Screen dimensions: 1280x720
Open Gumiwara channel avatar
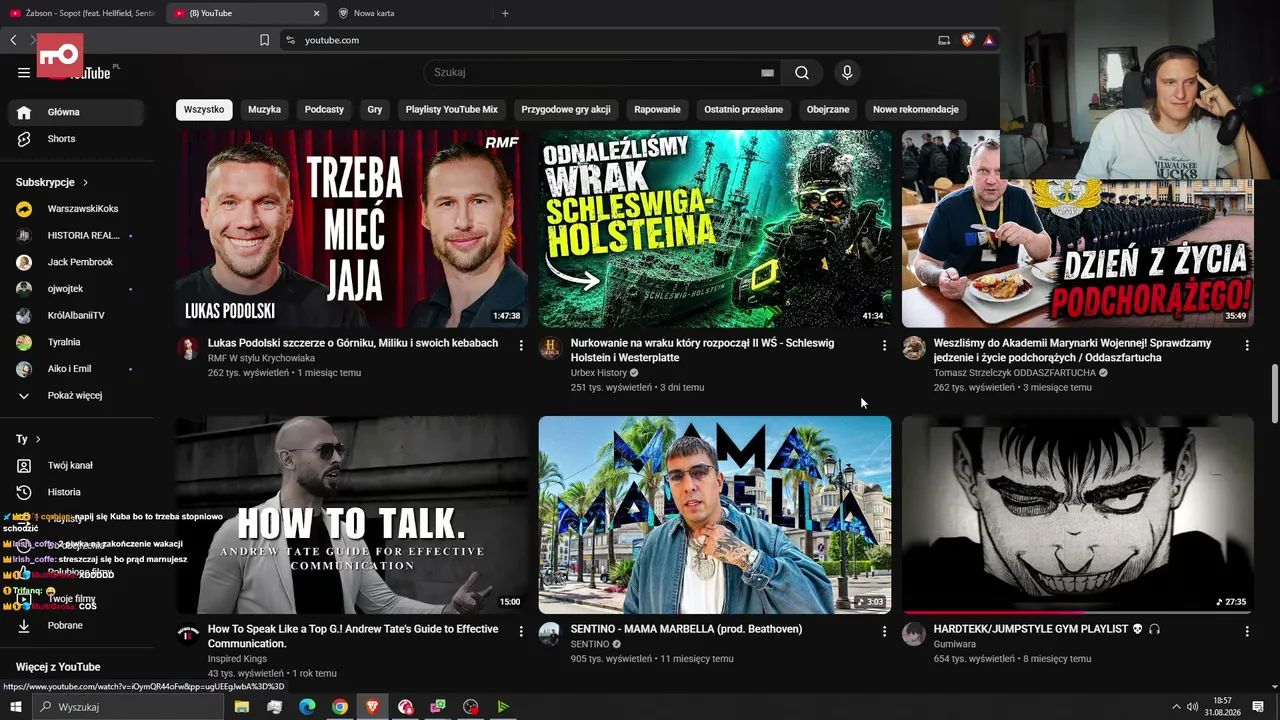click(914, 634)
